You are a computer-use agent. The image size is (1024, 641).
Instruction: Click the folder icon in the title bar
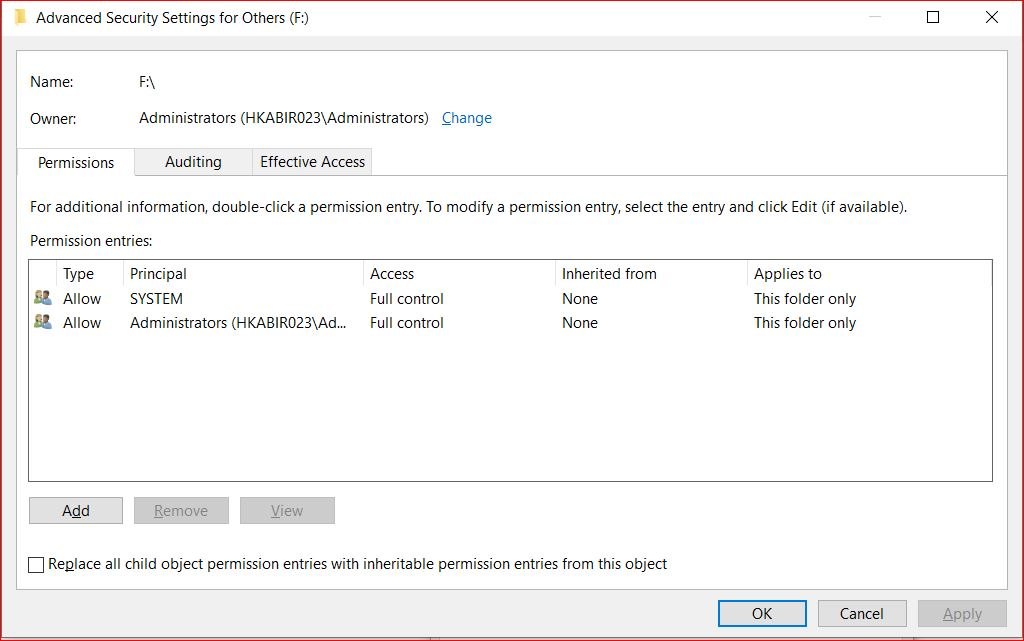click(20, 17)
